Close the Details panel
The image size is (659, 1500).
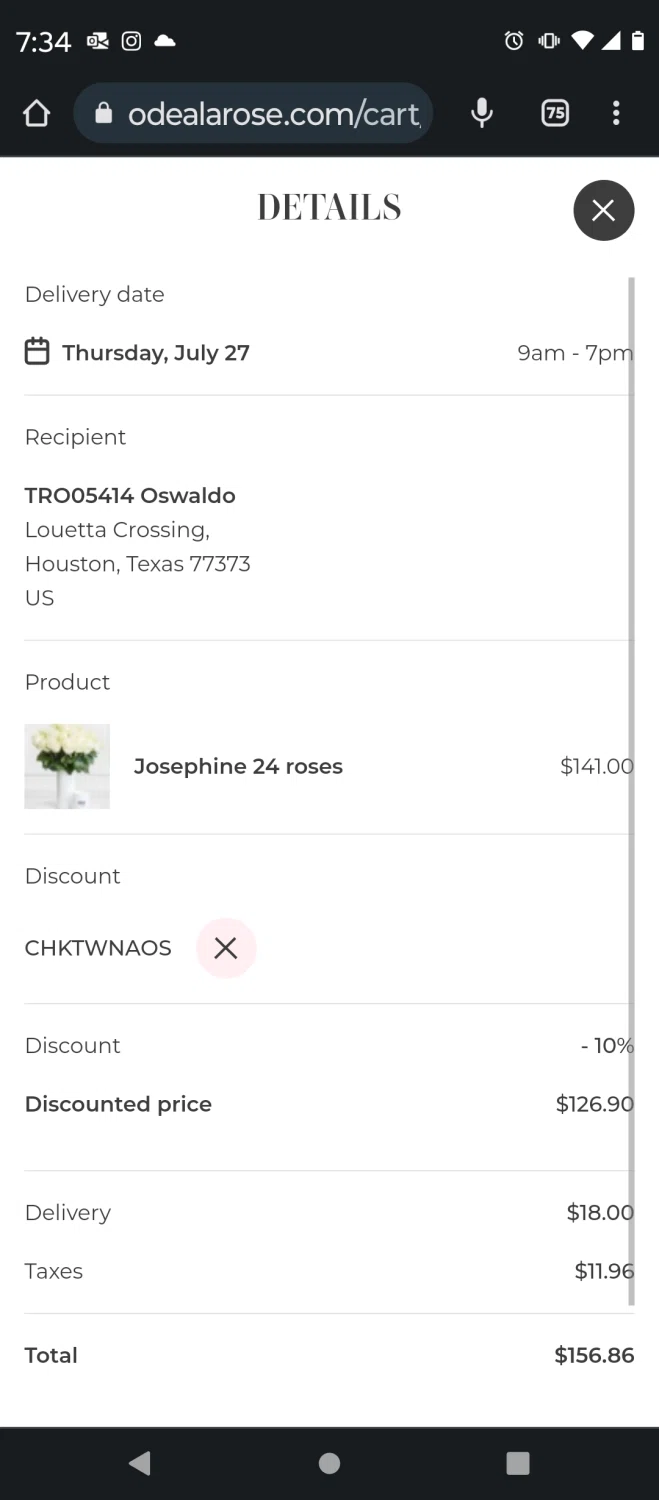(603, 210)
